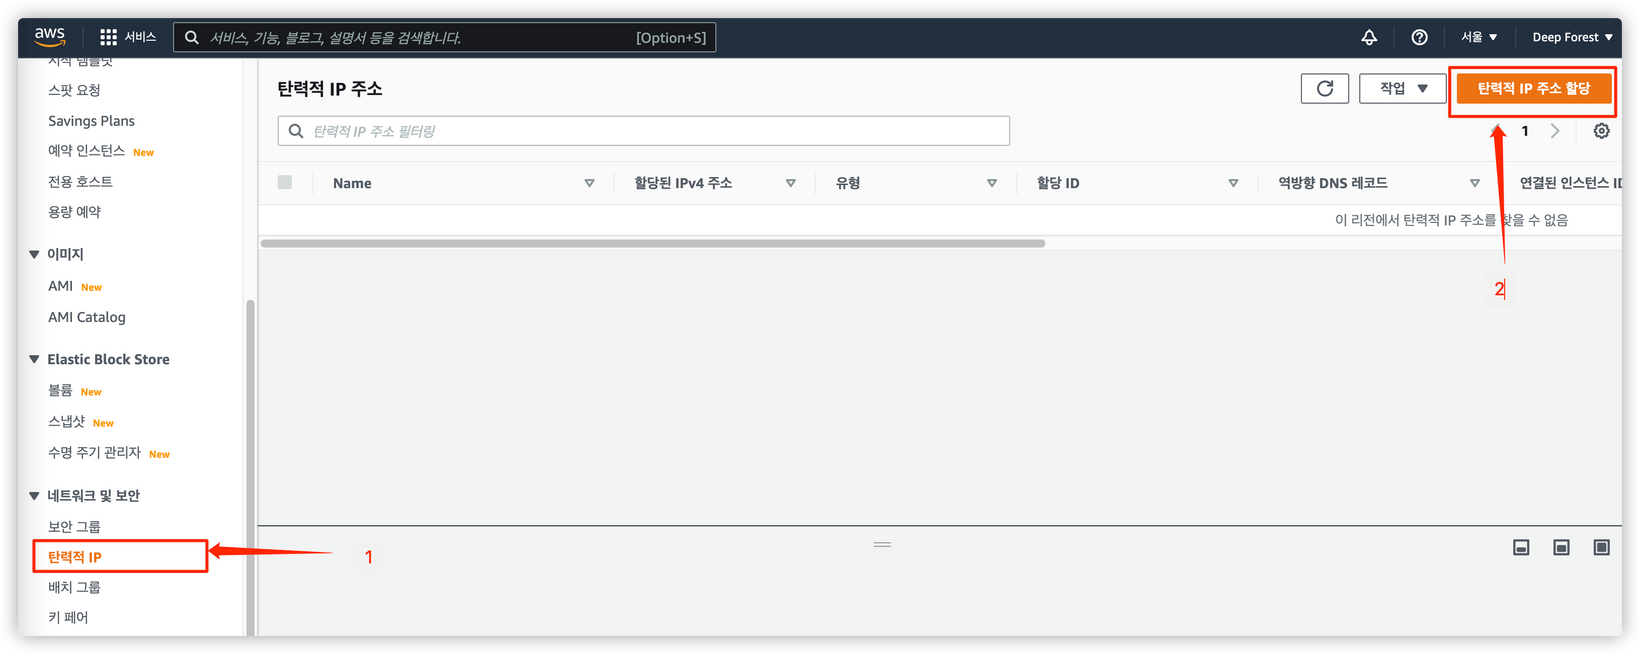Sort by 유형 column arrow

point(991,183)
